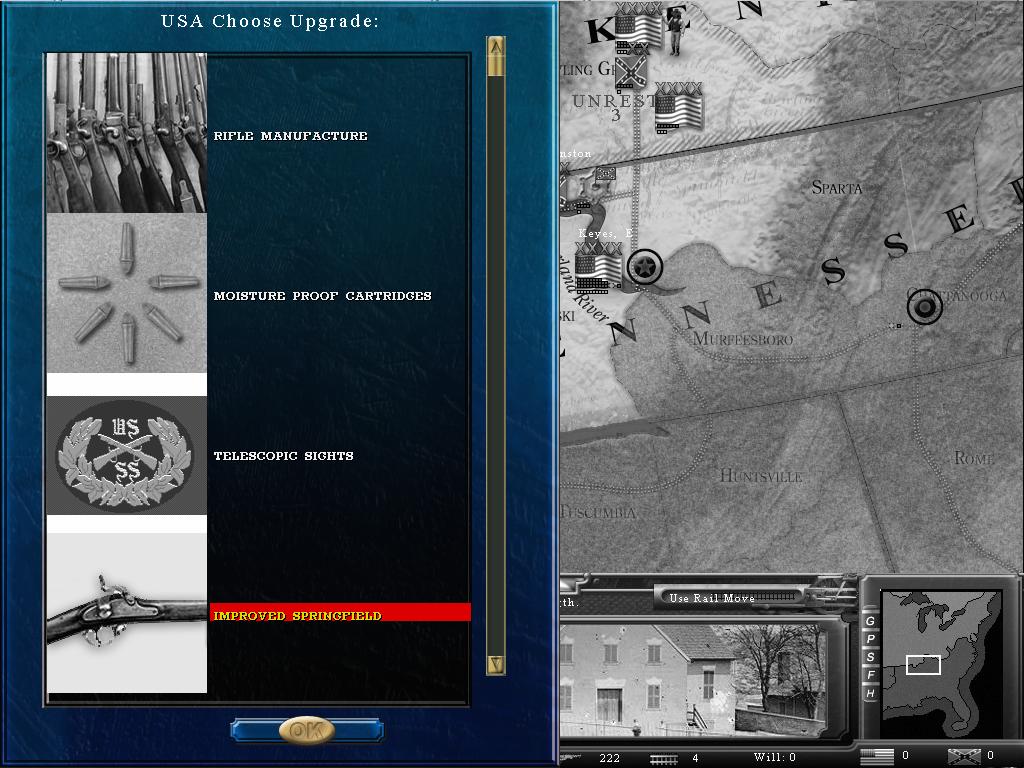
Task: Click the stacked rifles thumbnail image
Action: (127, 133)
